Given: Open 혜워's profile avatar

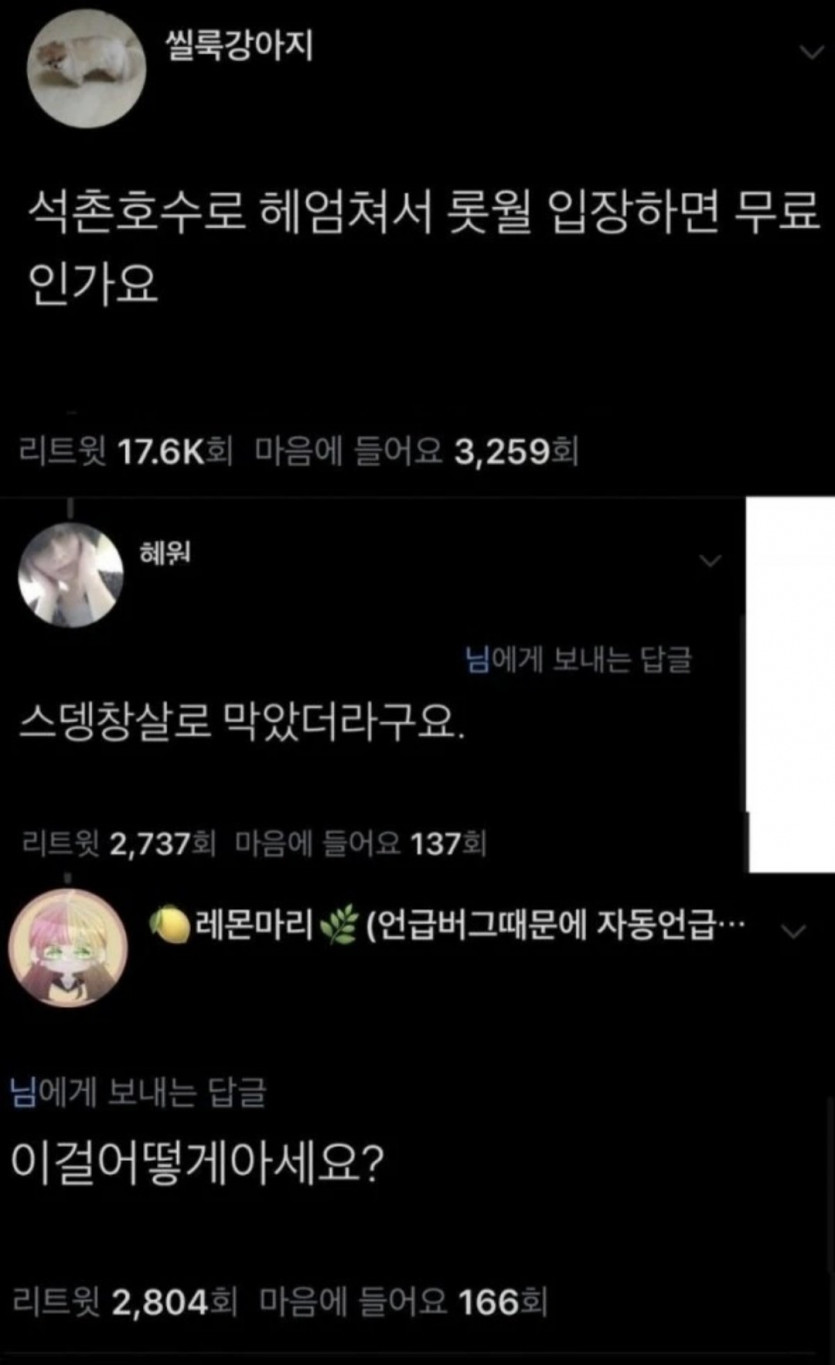Looking at the screenshot, I should click(x=71, y=574).
